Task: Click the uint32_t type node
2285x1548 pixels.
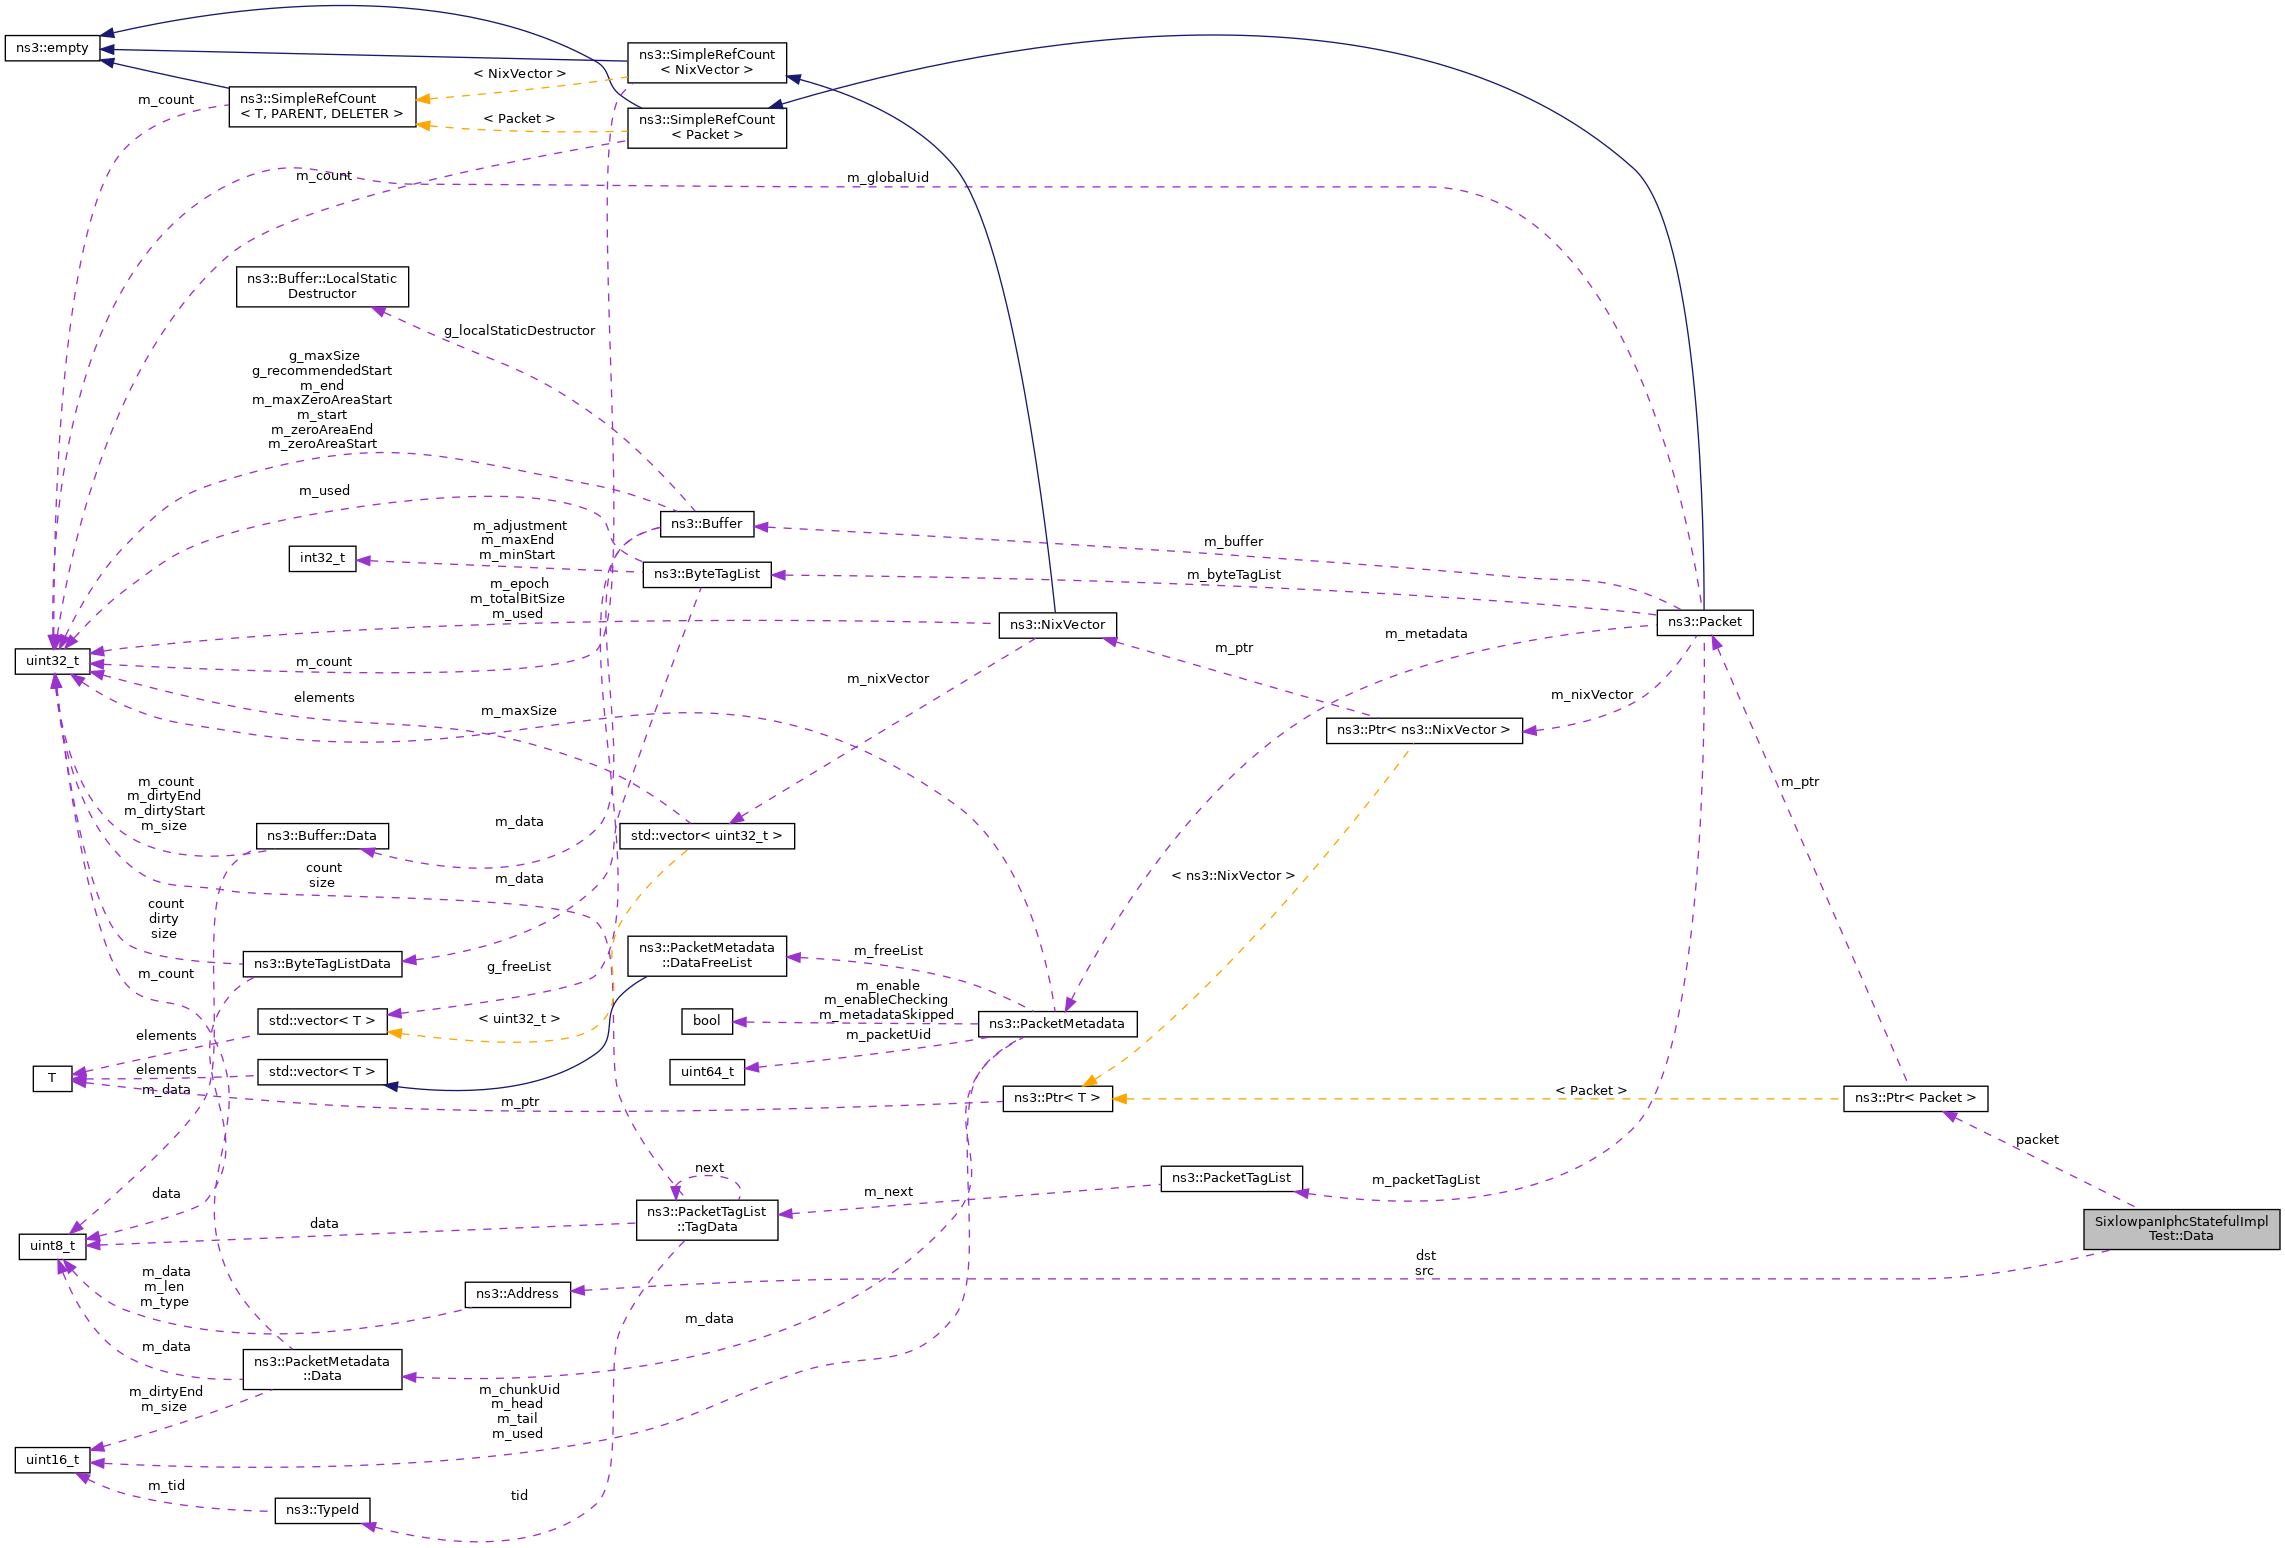Action: click(52, 661)
